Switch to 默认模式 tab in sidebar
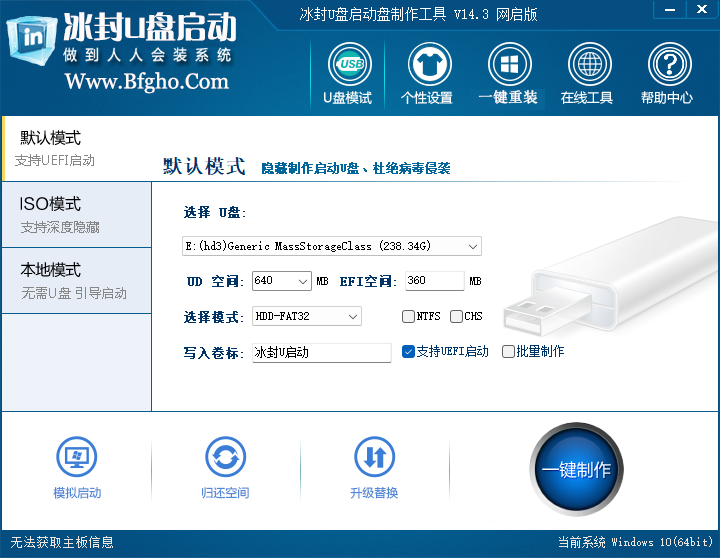 [x=77, y=149]
